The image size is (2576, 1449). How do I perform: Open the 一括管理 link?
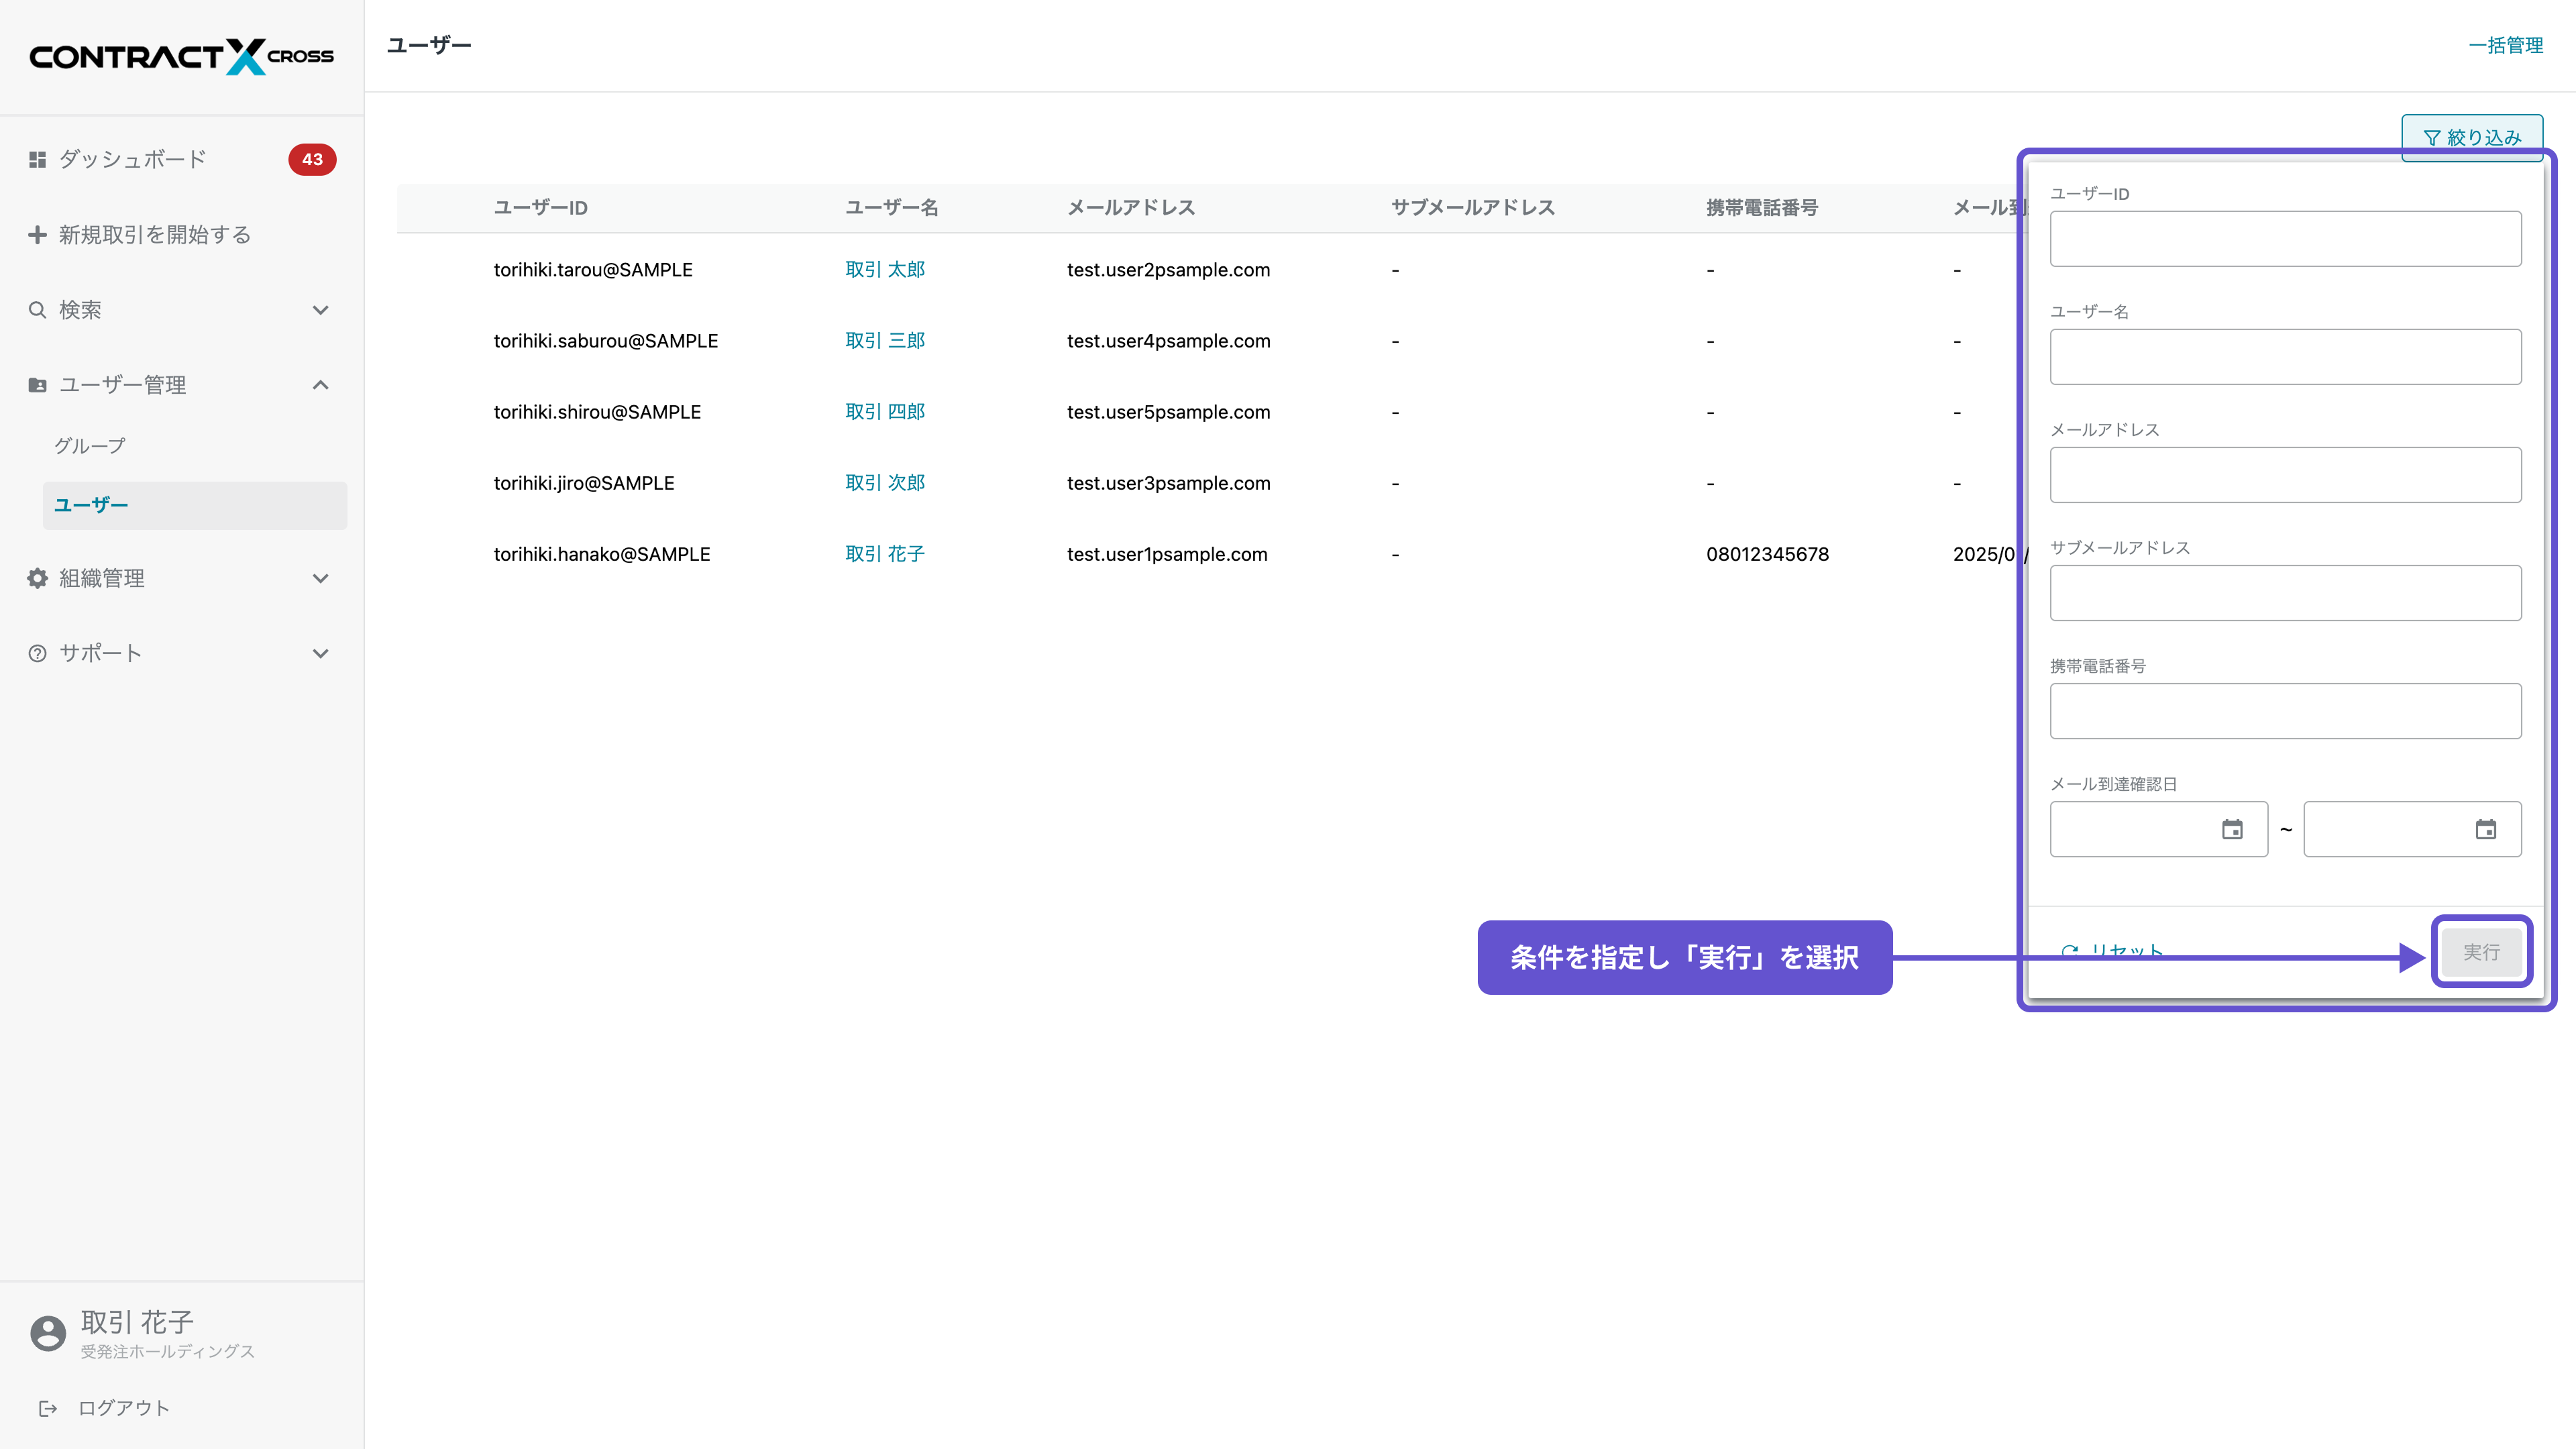(2505, 45)
